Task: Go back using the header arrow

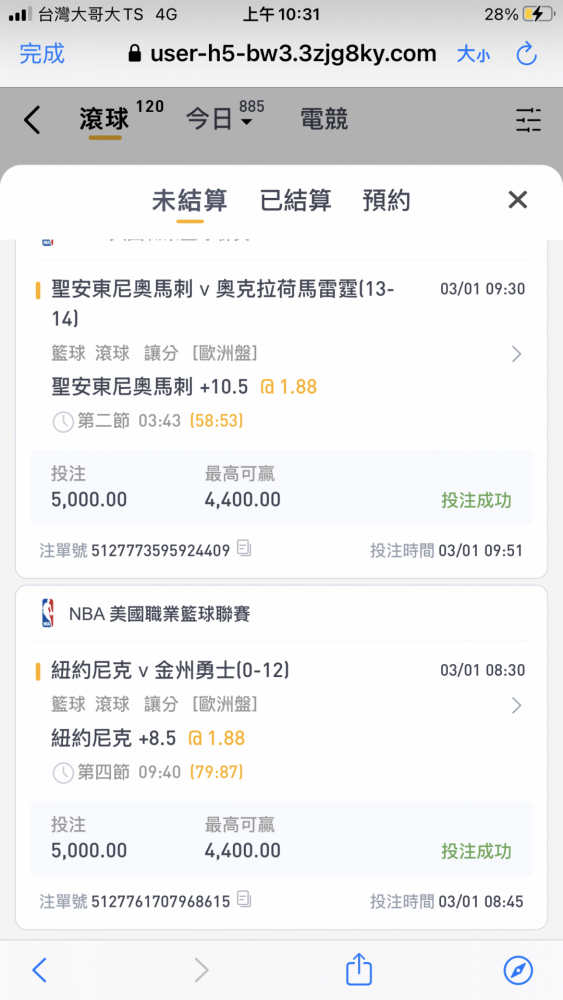Action: coord(32,120)
